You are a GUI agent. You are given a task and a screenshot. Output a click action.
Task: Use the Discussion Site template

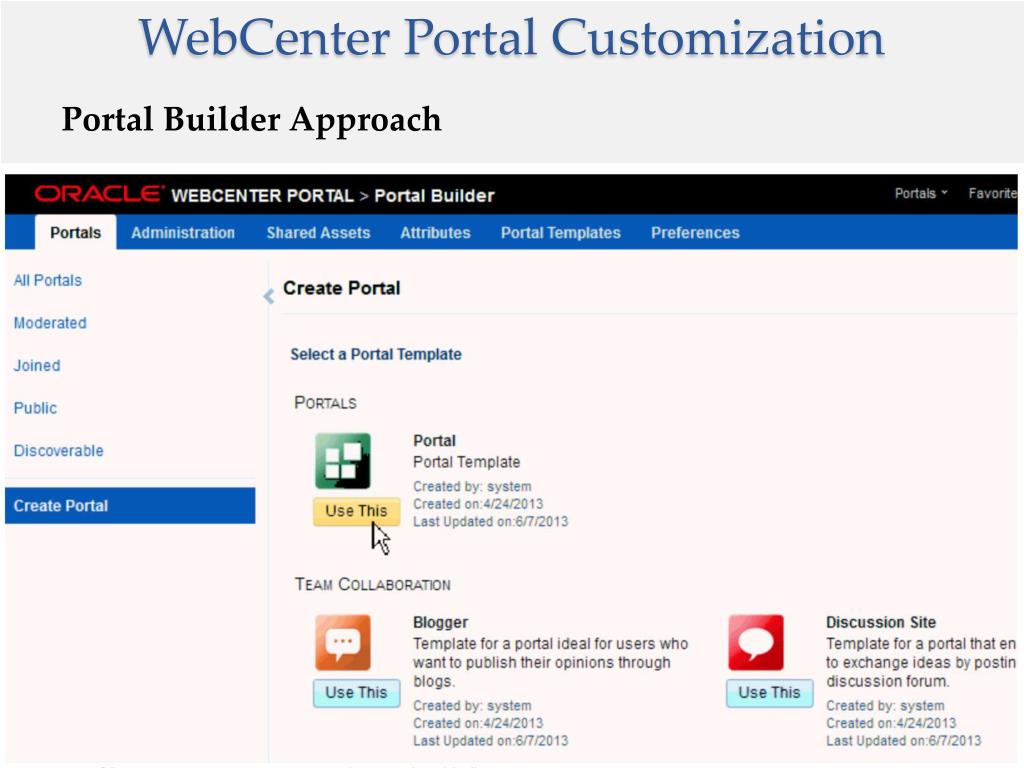[x=769, y=692]
